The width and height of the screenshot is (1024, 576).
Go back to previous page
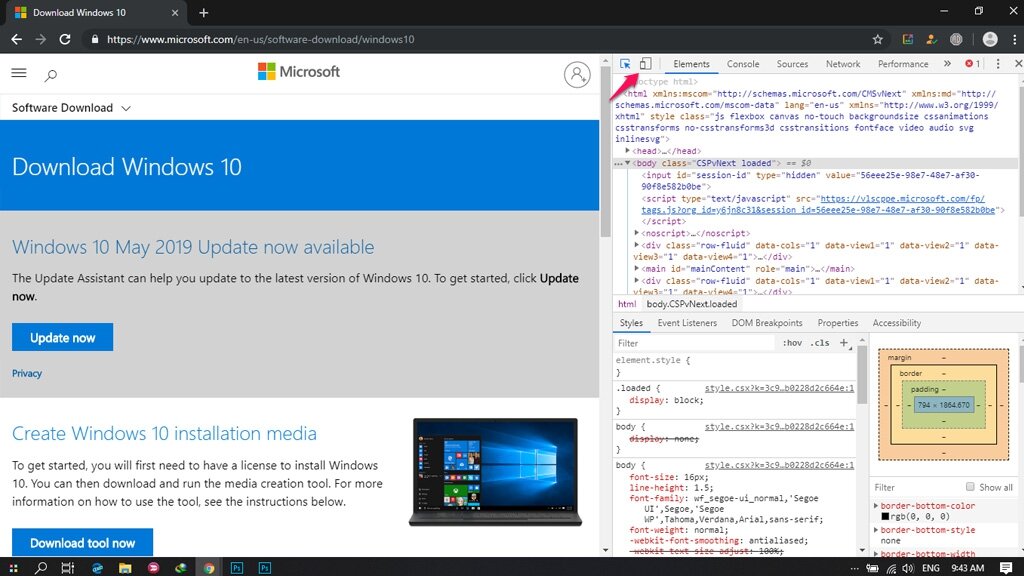16,39
